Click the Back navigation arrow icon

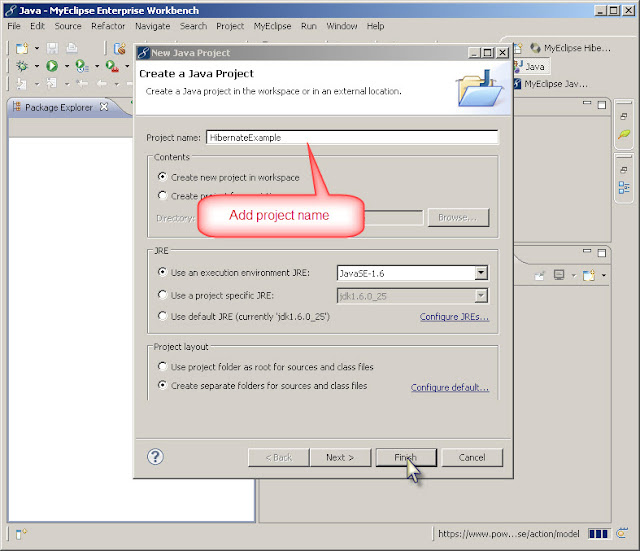102,84
